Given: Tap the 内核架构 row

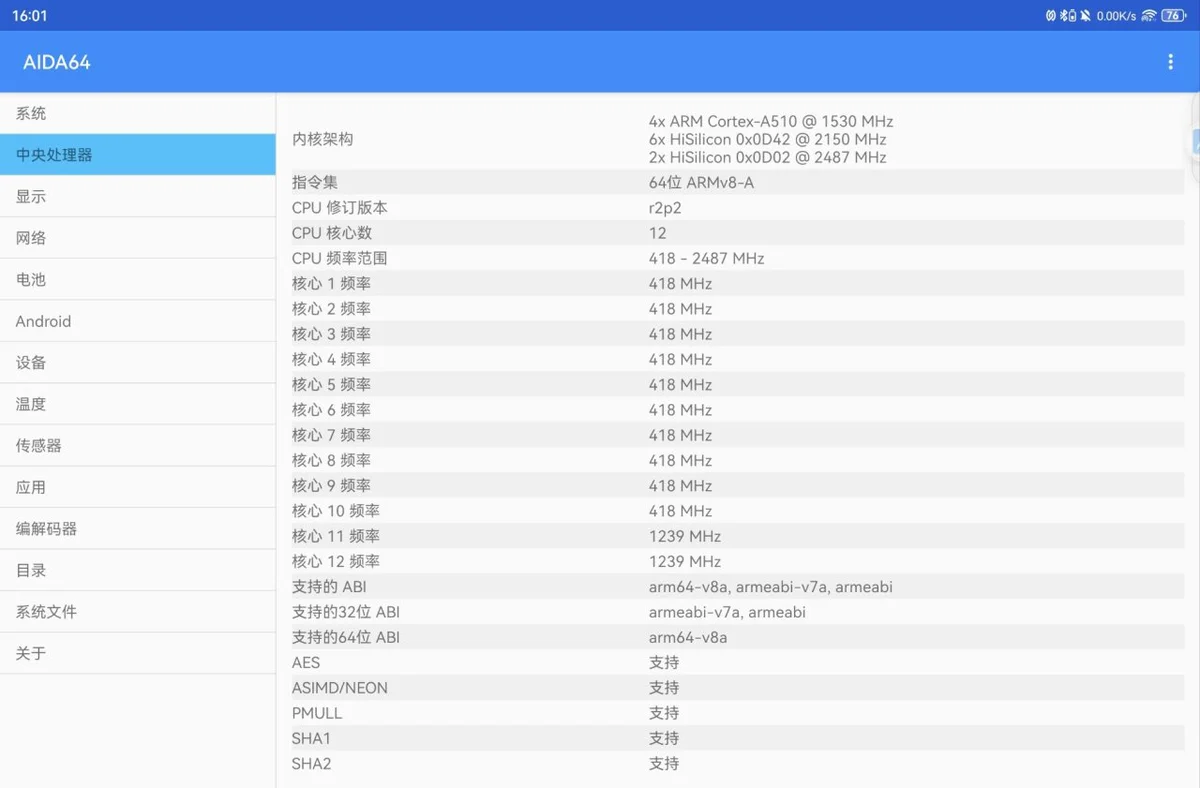Looking at the screenshot, I should click(x=730, y=139).
